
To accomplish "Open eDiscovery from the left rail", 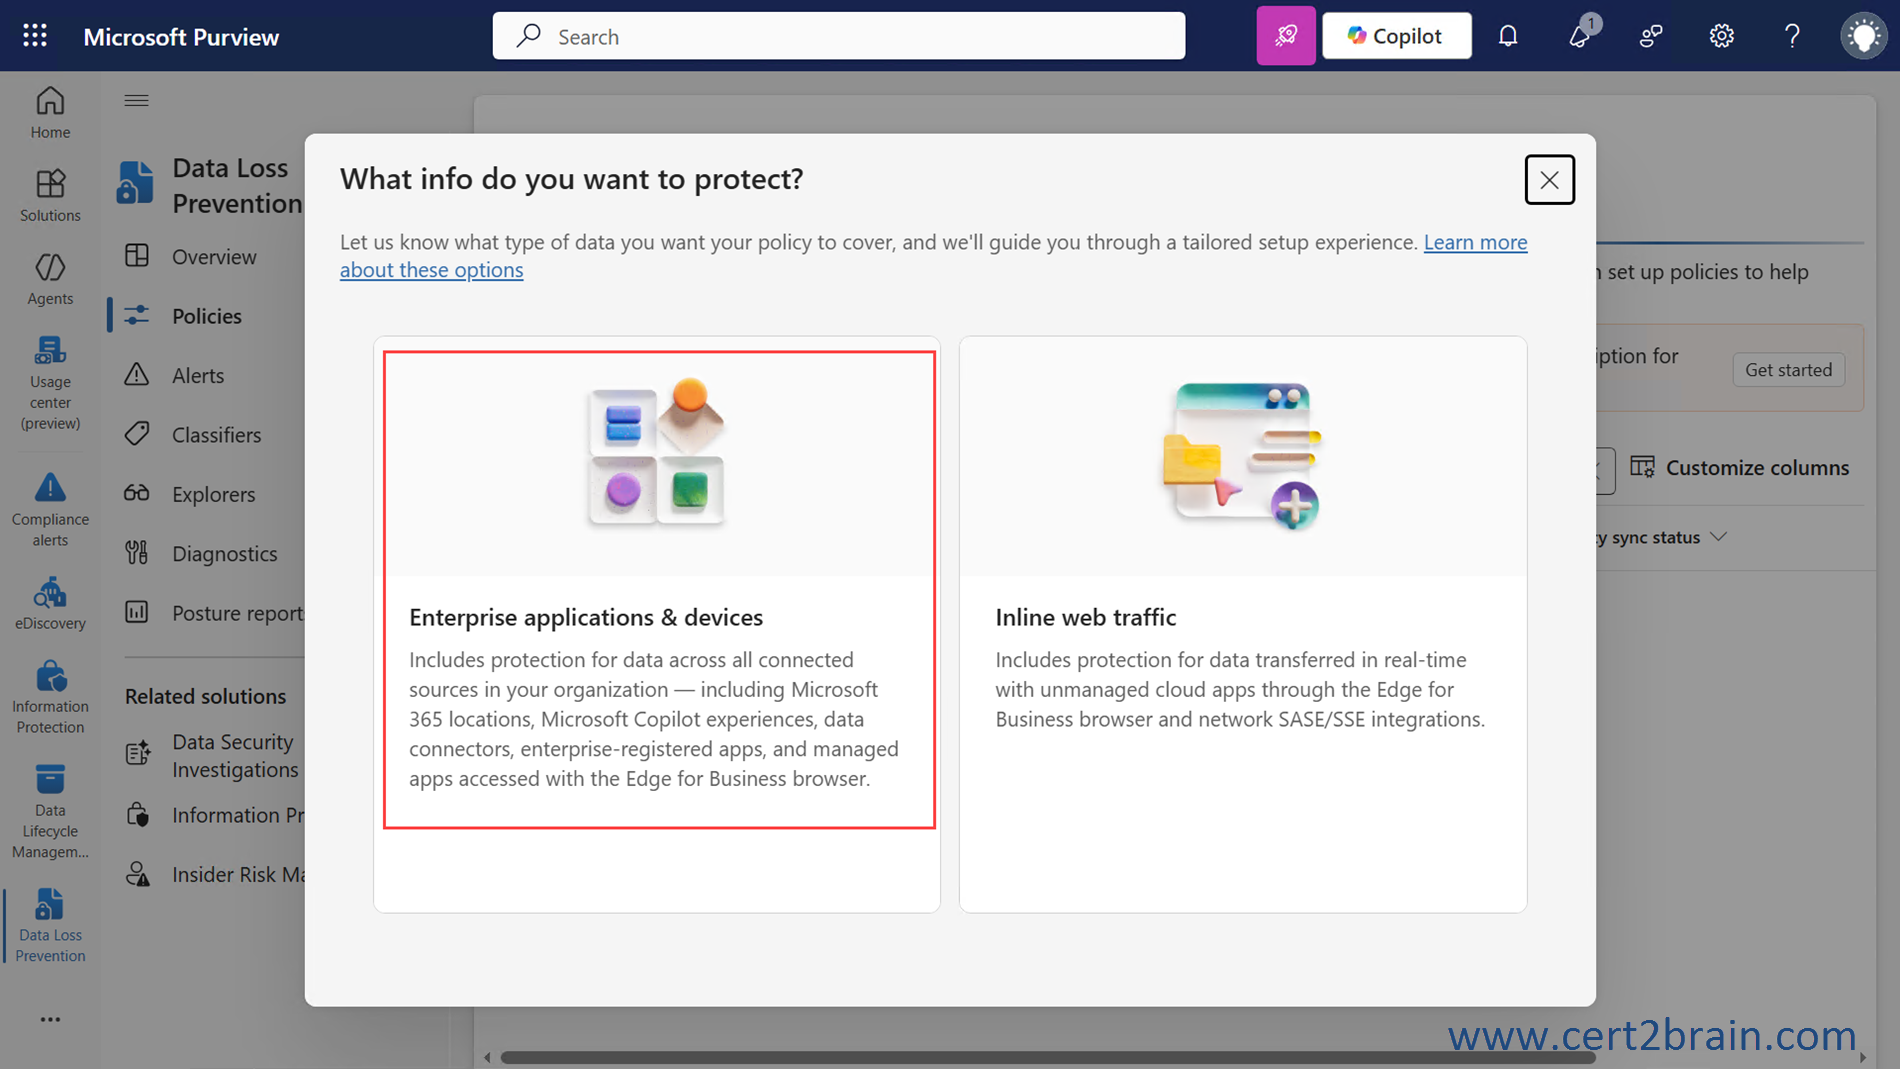I will [x=50, y=604].
